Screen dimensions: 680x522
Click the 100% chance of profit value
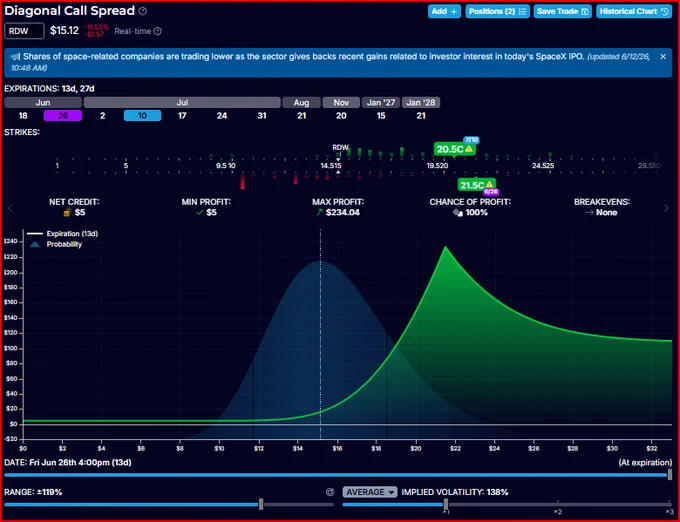point(476,212)
